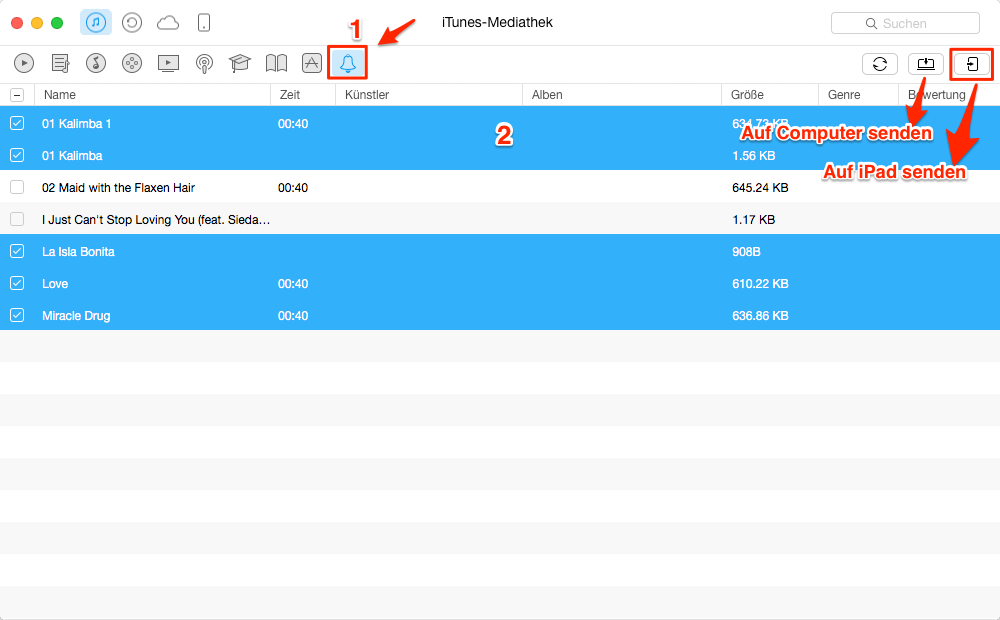Click the iTunes-Mediathek window title
Image resolution: width=1000 pixels, height=620 pixels.
click(x=497, y=22)
